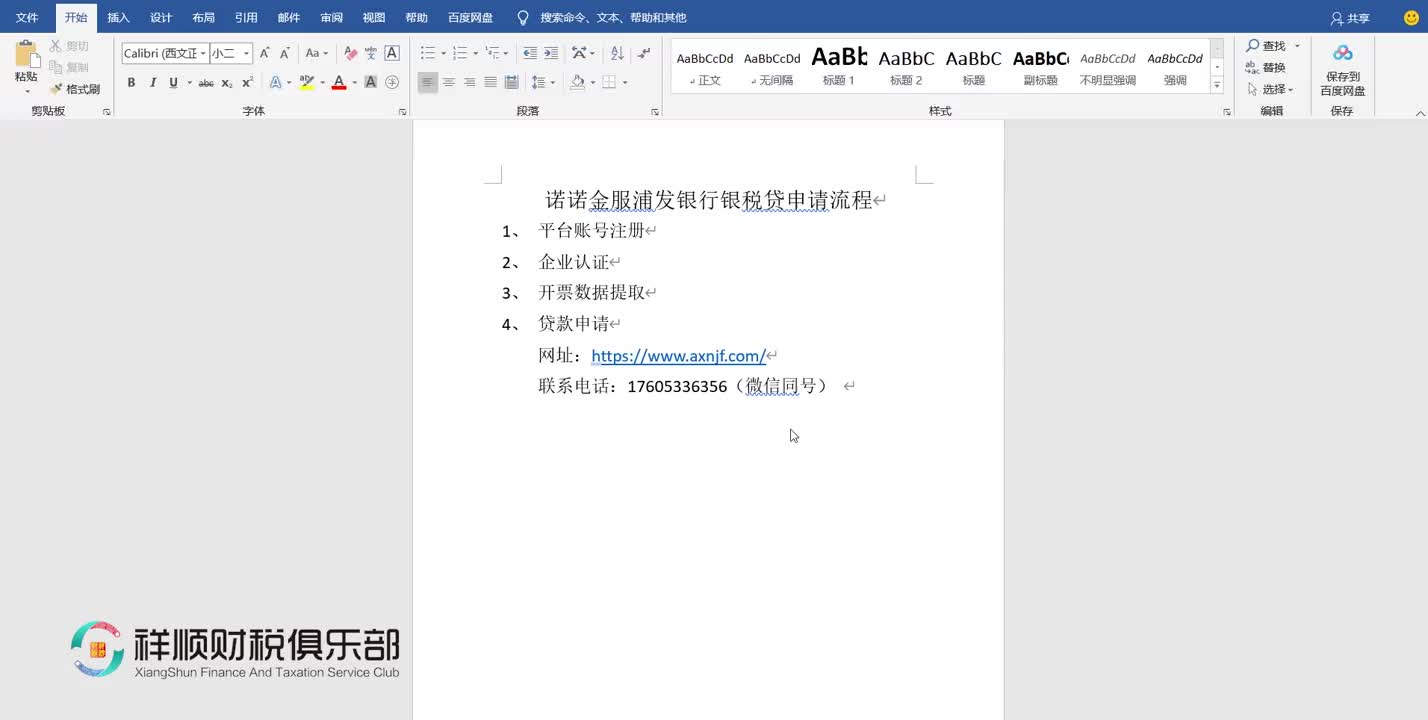Toggle character shading (gray A)

point(371,83)
